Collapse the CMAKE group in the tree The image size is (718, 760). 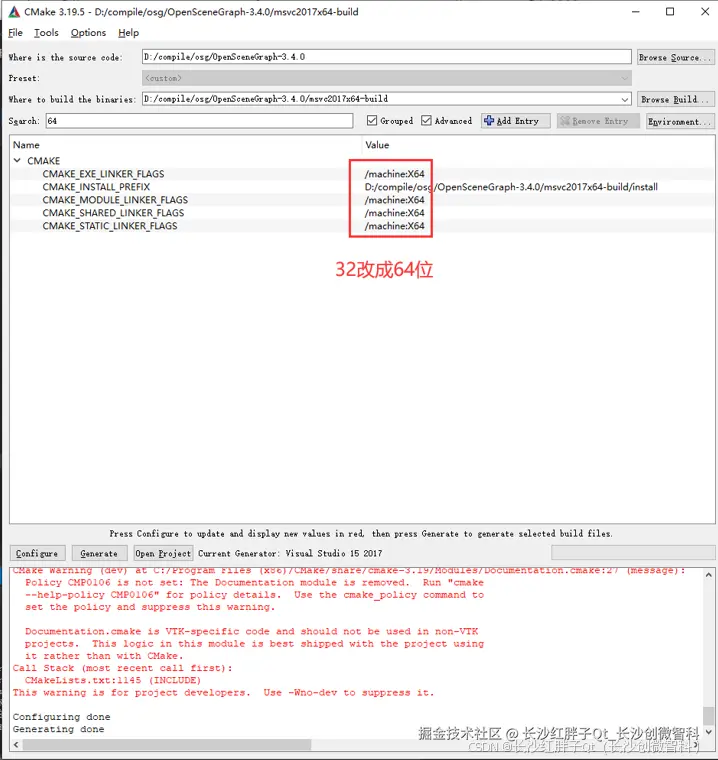pyautogui.click(x=17, y=160)
